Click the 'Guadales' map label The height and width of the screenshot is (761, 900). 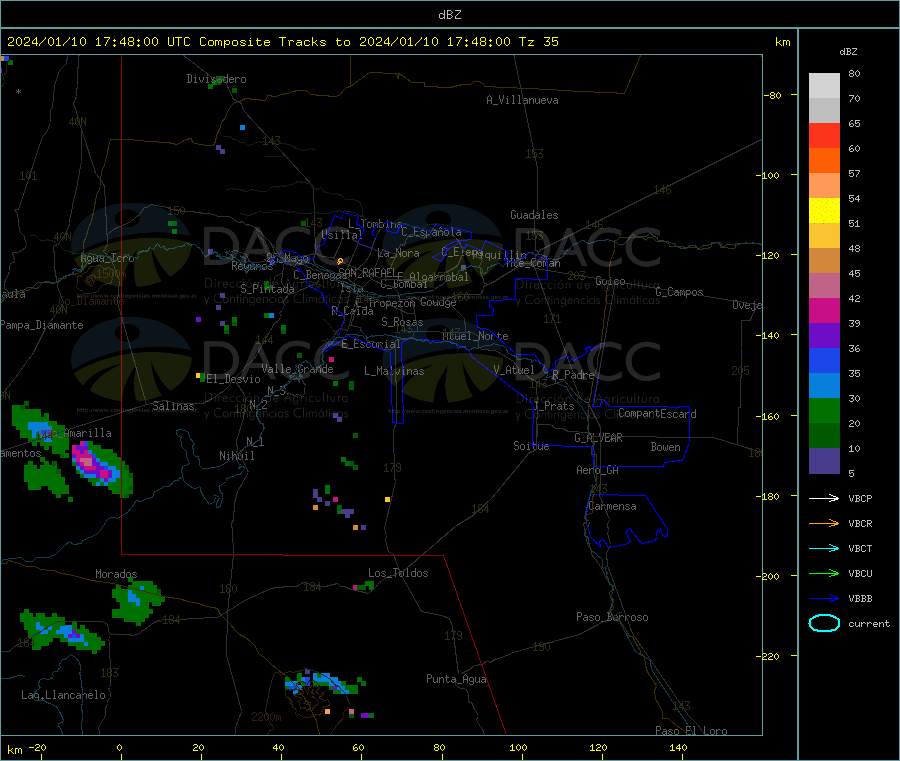[534, 215]
